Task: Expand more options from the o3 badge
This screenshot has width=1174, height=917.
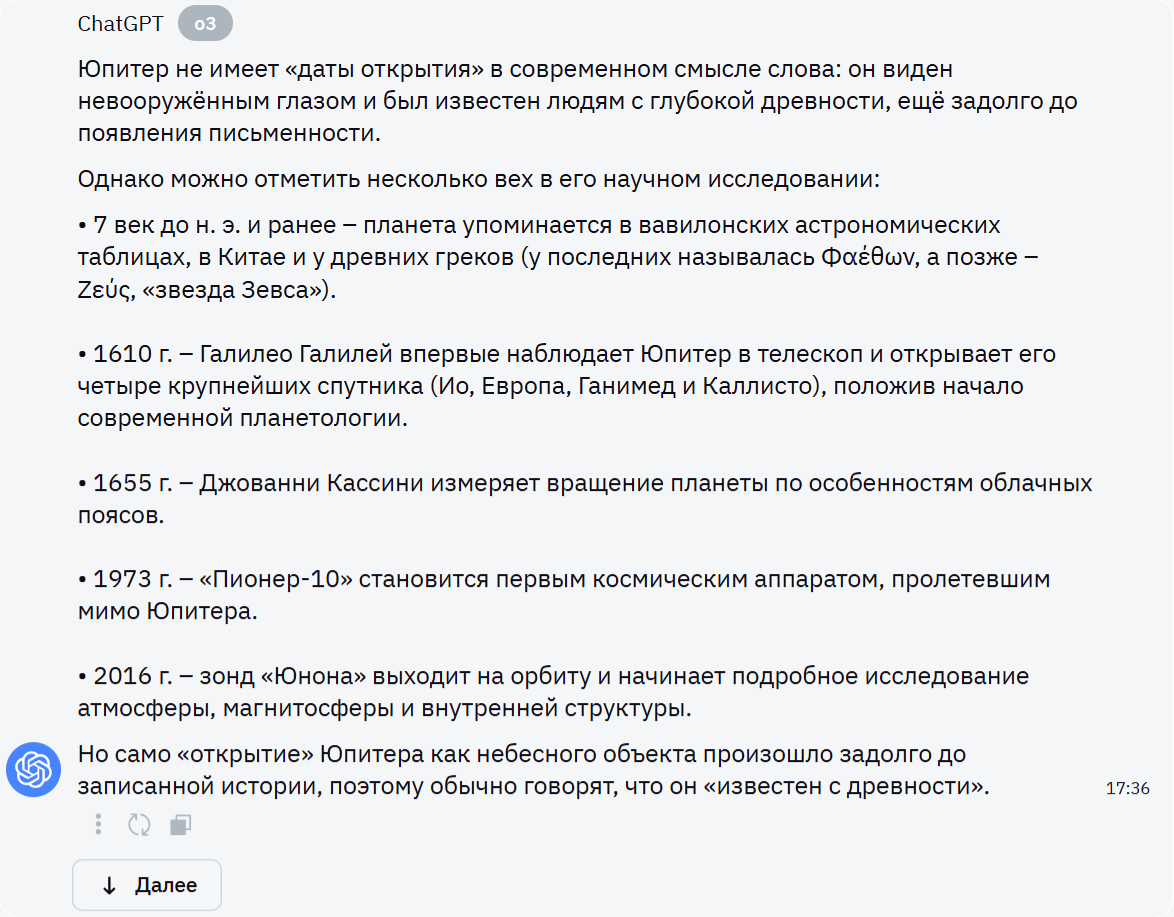Action: click(204, 23)
